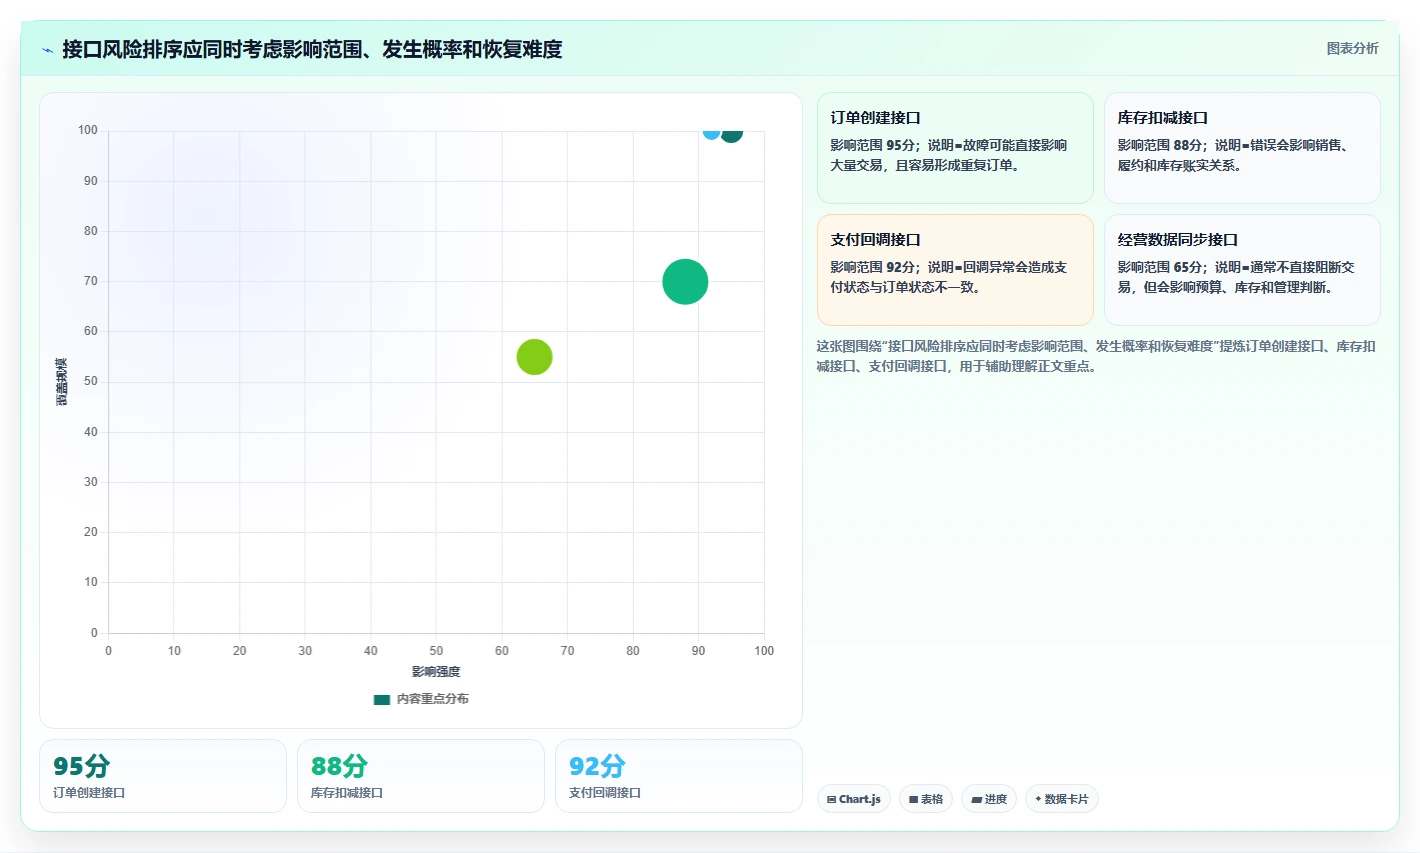Select the 95分 订单创建接口 stat card
Image resolution: width=1420 pixels, height=853 pixels.
pos(163,776)
